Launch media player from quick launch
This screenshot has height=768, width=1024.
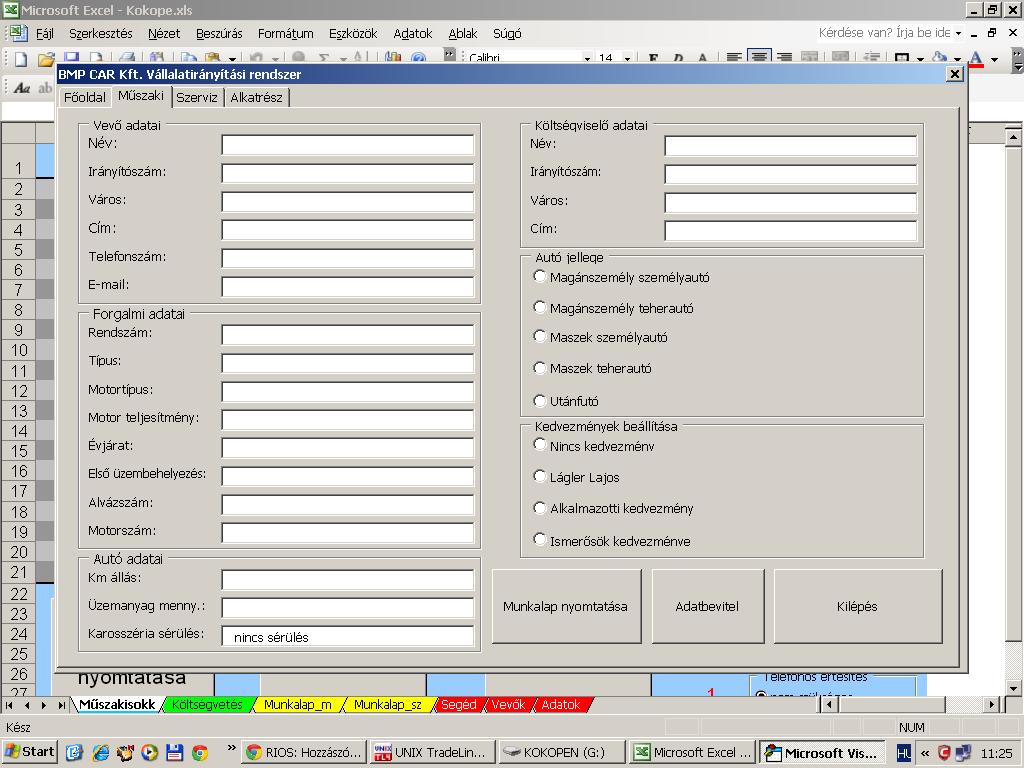point(150,752)
